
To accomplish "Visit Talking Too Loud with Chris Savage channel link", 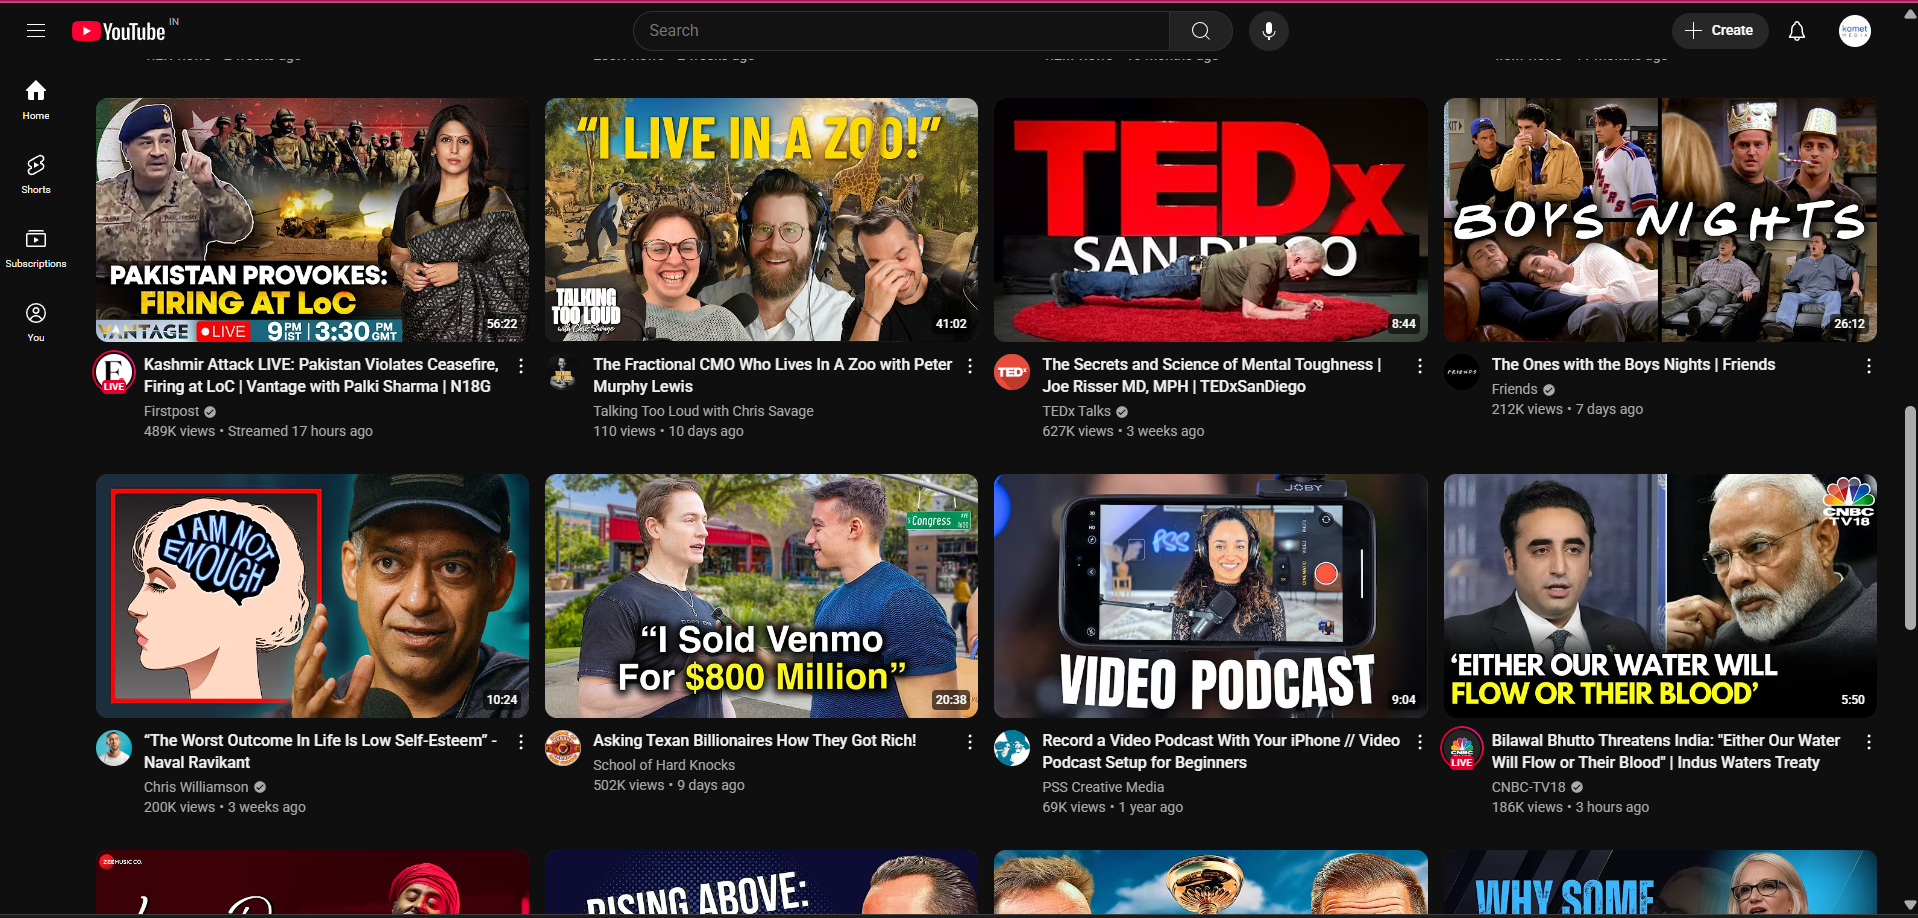I will [x=703, y=411].
